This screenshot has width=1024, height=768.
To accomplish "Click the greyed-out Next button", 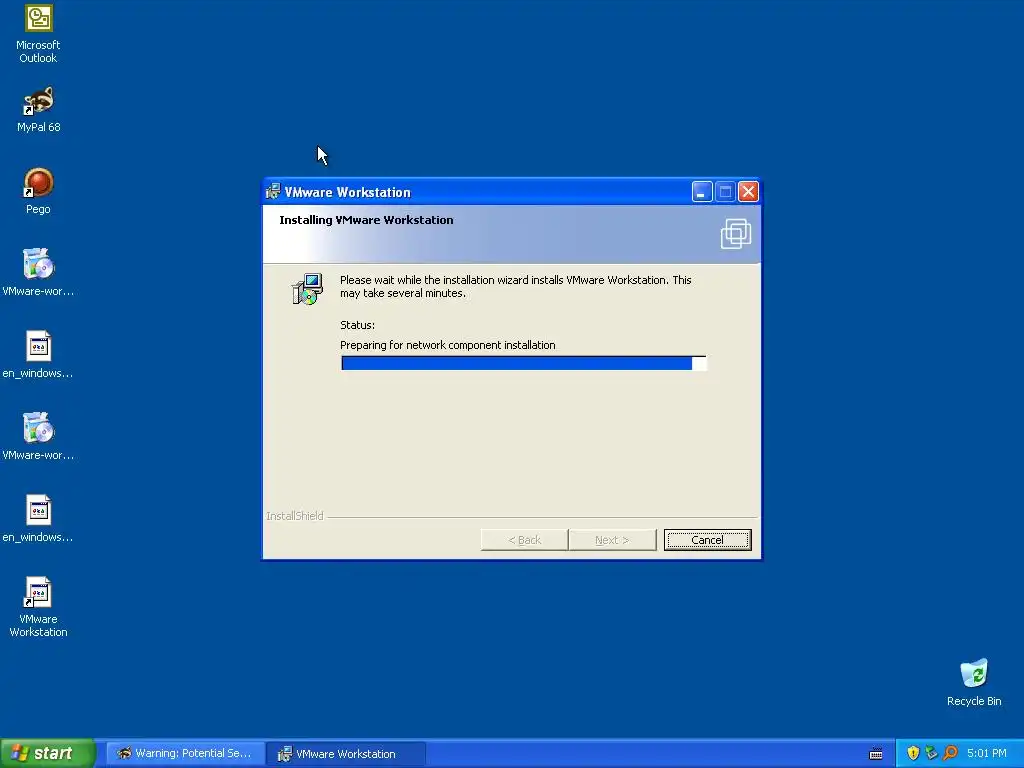I will (x=612, y=540).
